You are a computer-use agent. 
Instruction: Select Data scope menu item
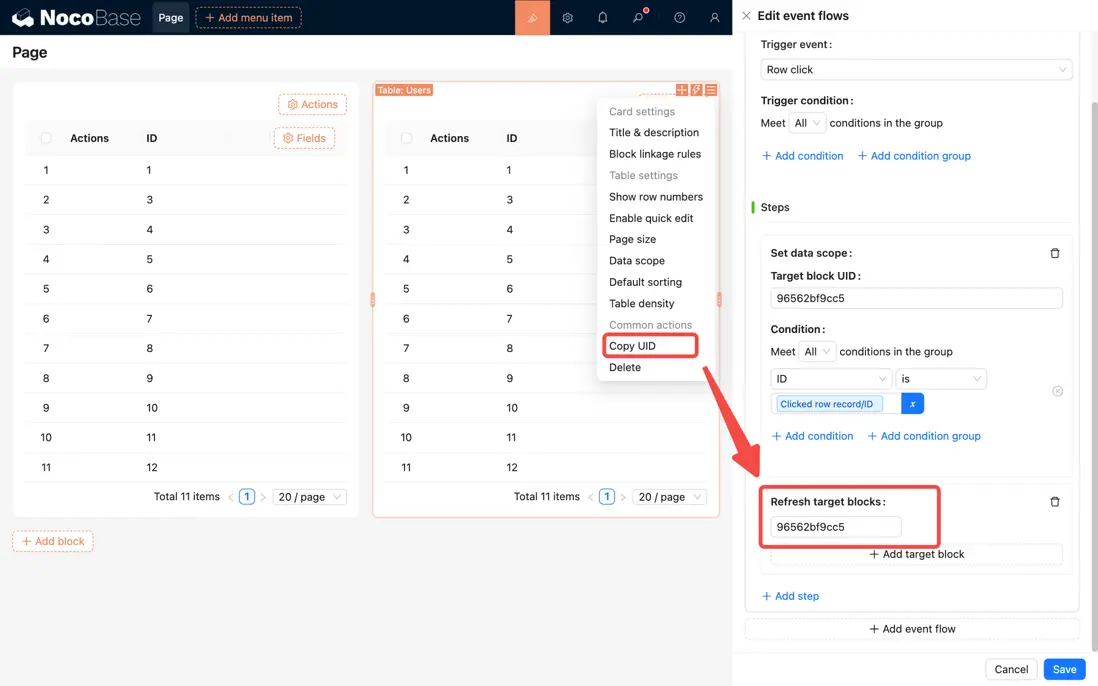pyautogui.click(x=637, y=260)
